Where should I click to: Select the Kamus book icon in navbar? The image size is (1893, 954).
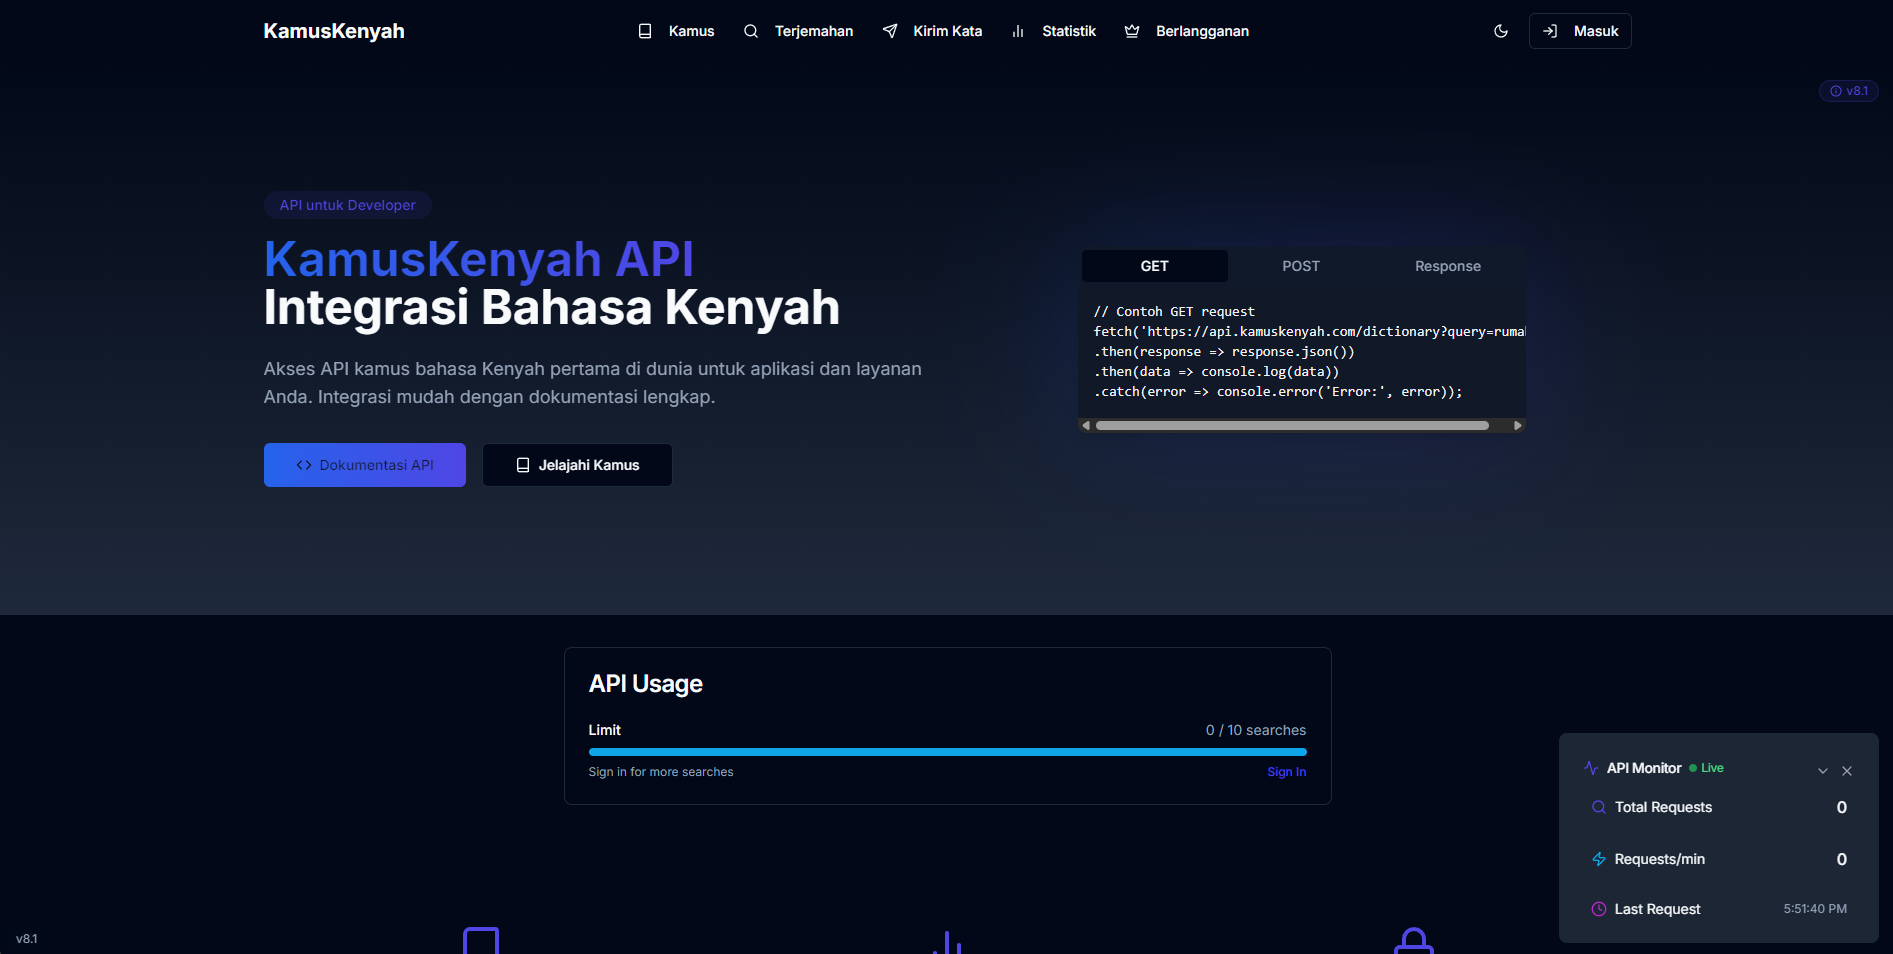click(x=644, y=31)
